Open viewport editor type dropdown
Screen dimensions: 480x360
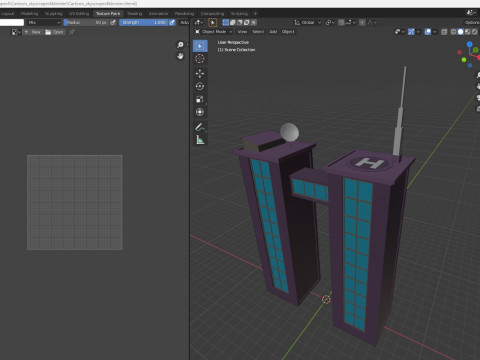point(199,22)
